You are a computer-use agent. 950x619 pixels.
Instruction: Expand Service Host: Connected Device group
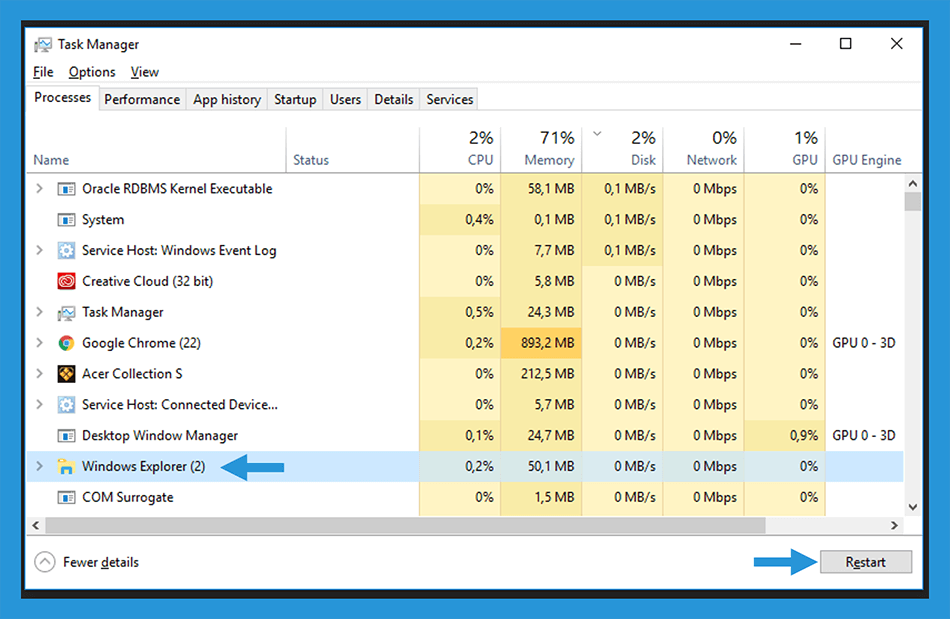[39, 405]
